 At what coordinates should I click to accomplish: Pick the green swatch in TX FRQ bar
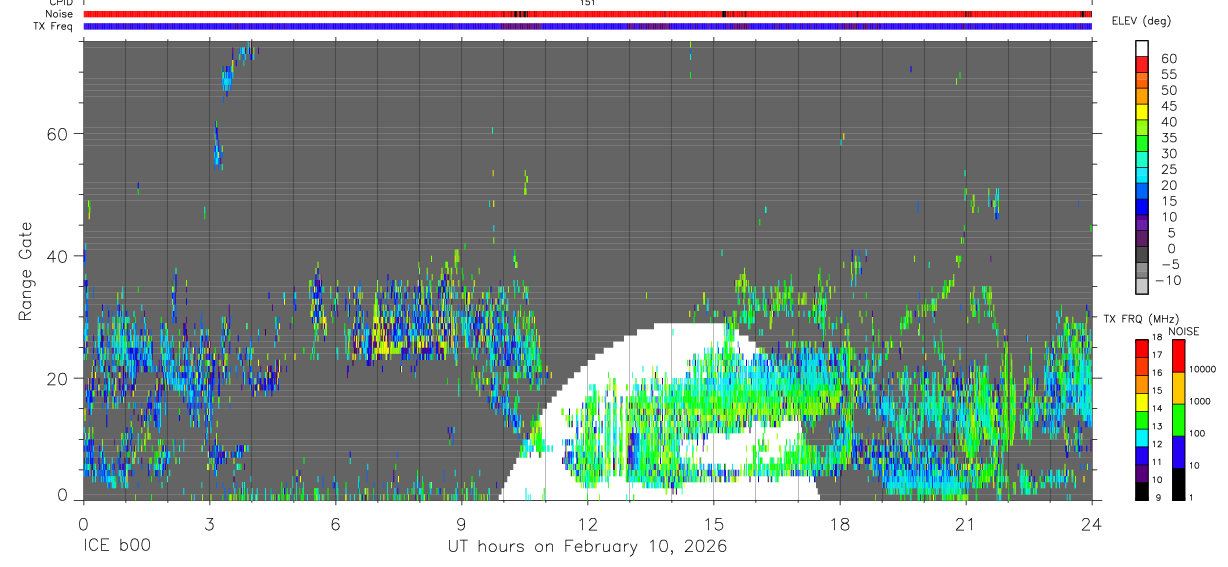pyautogui.click(x=1142, y=420)
